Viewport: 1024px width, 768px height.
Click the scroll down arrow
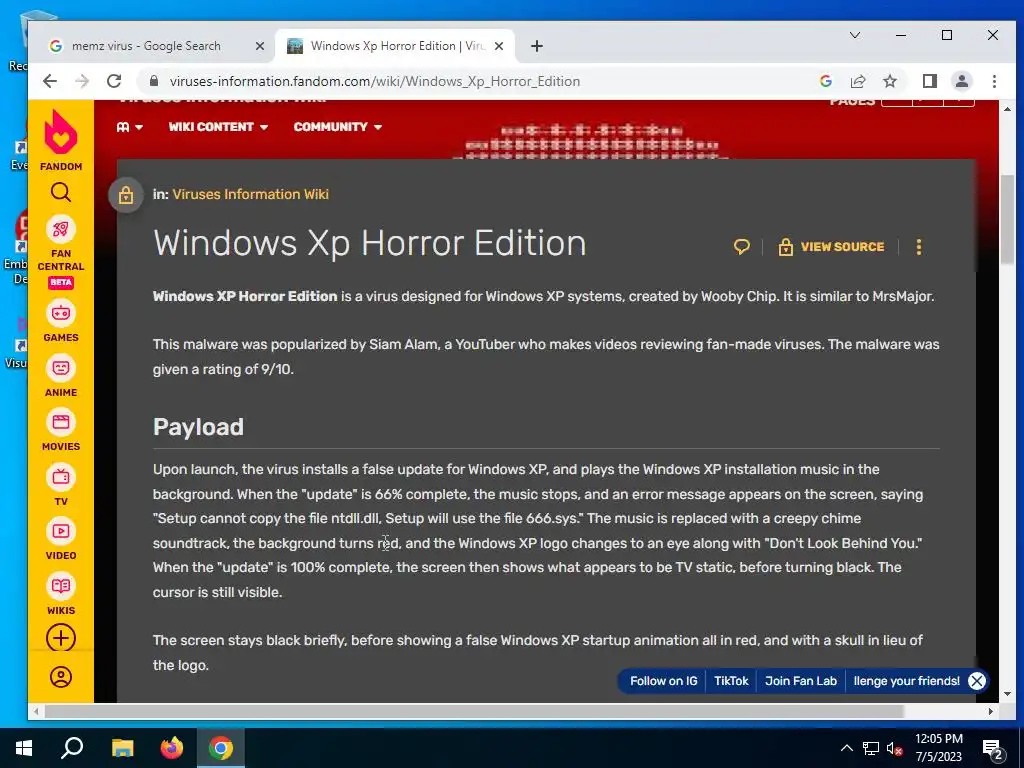(x=1006, y=694)
